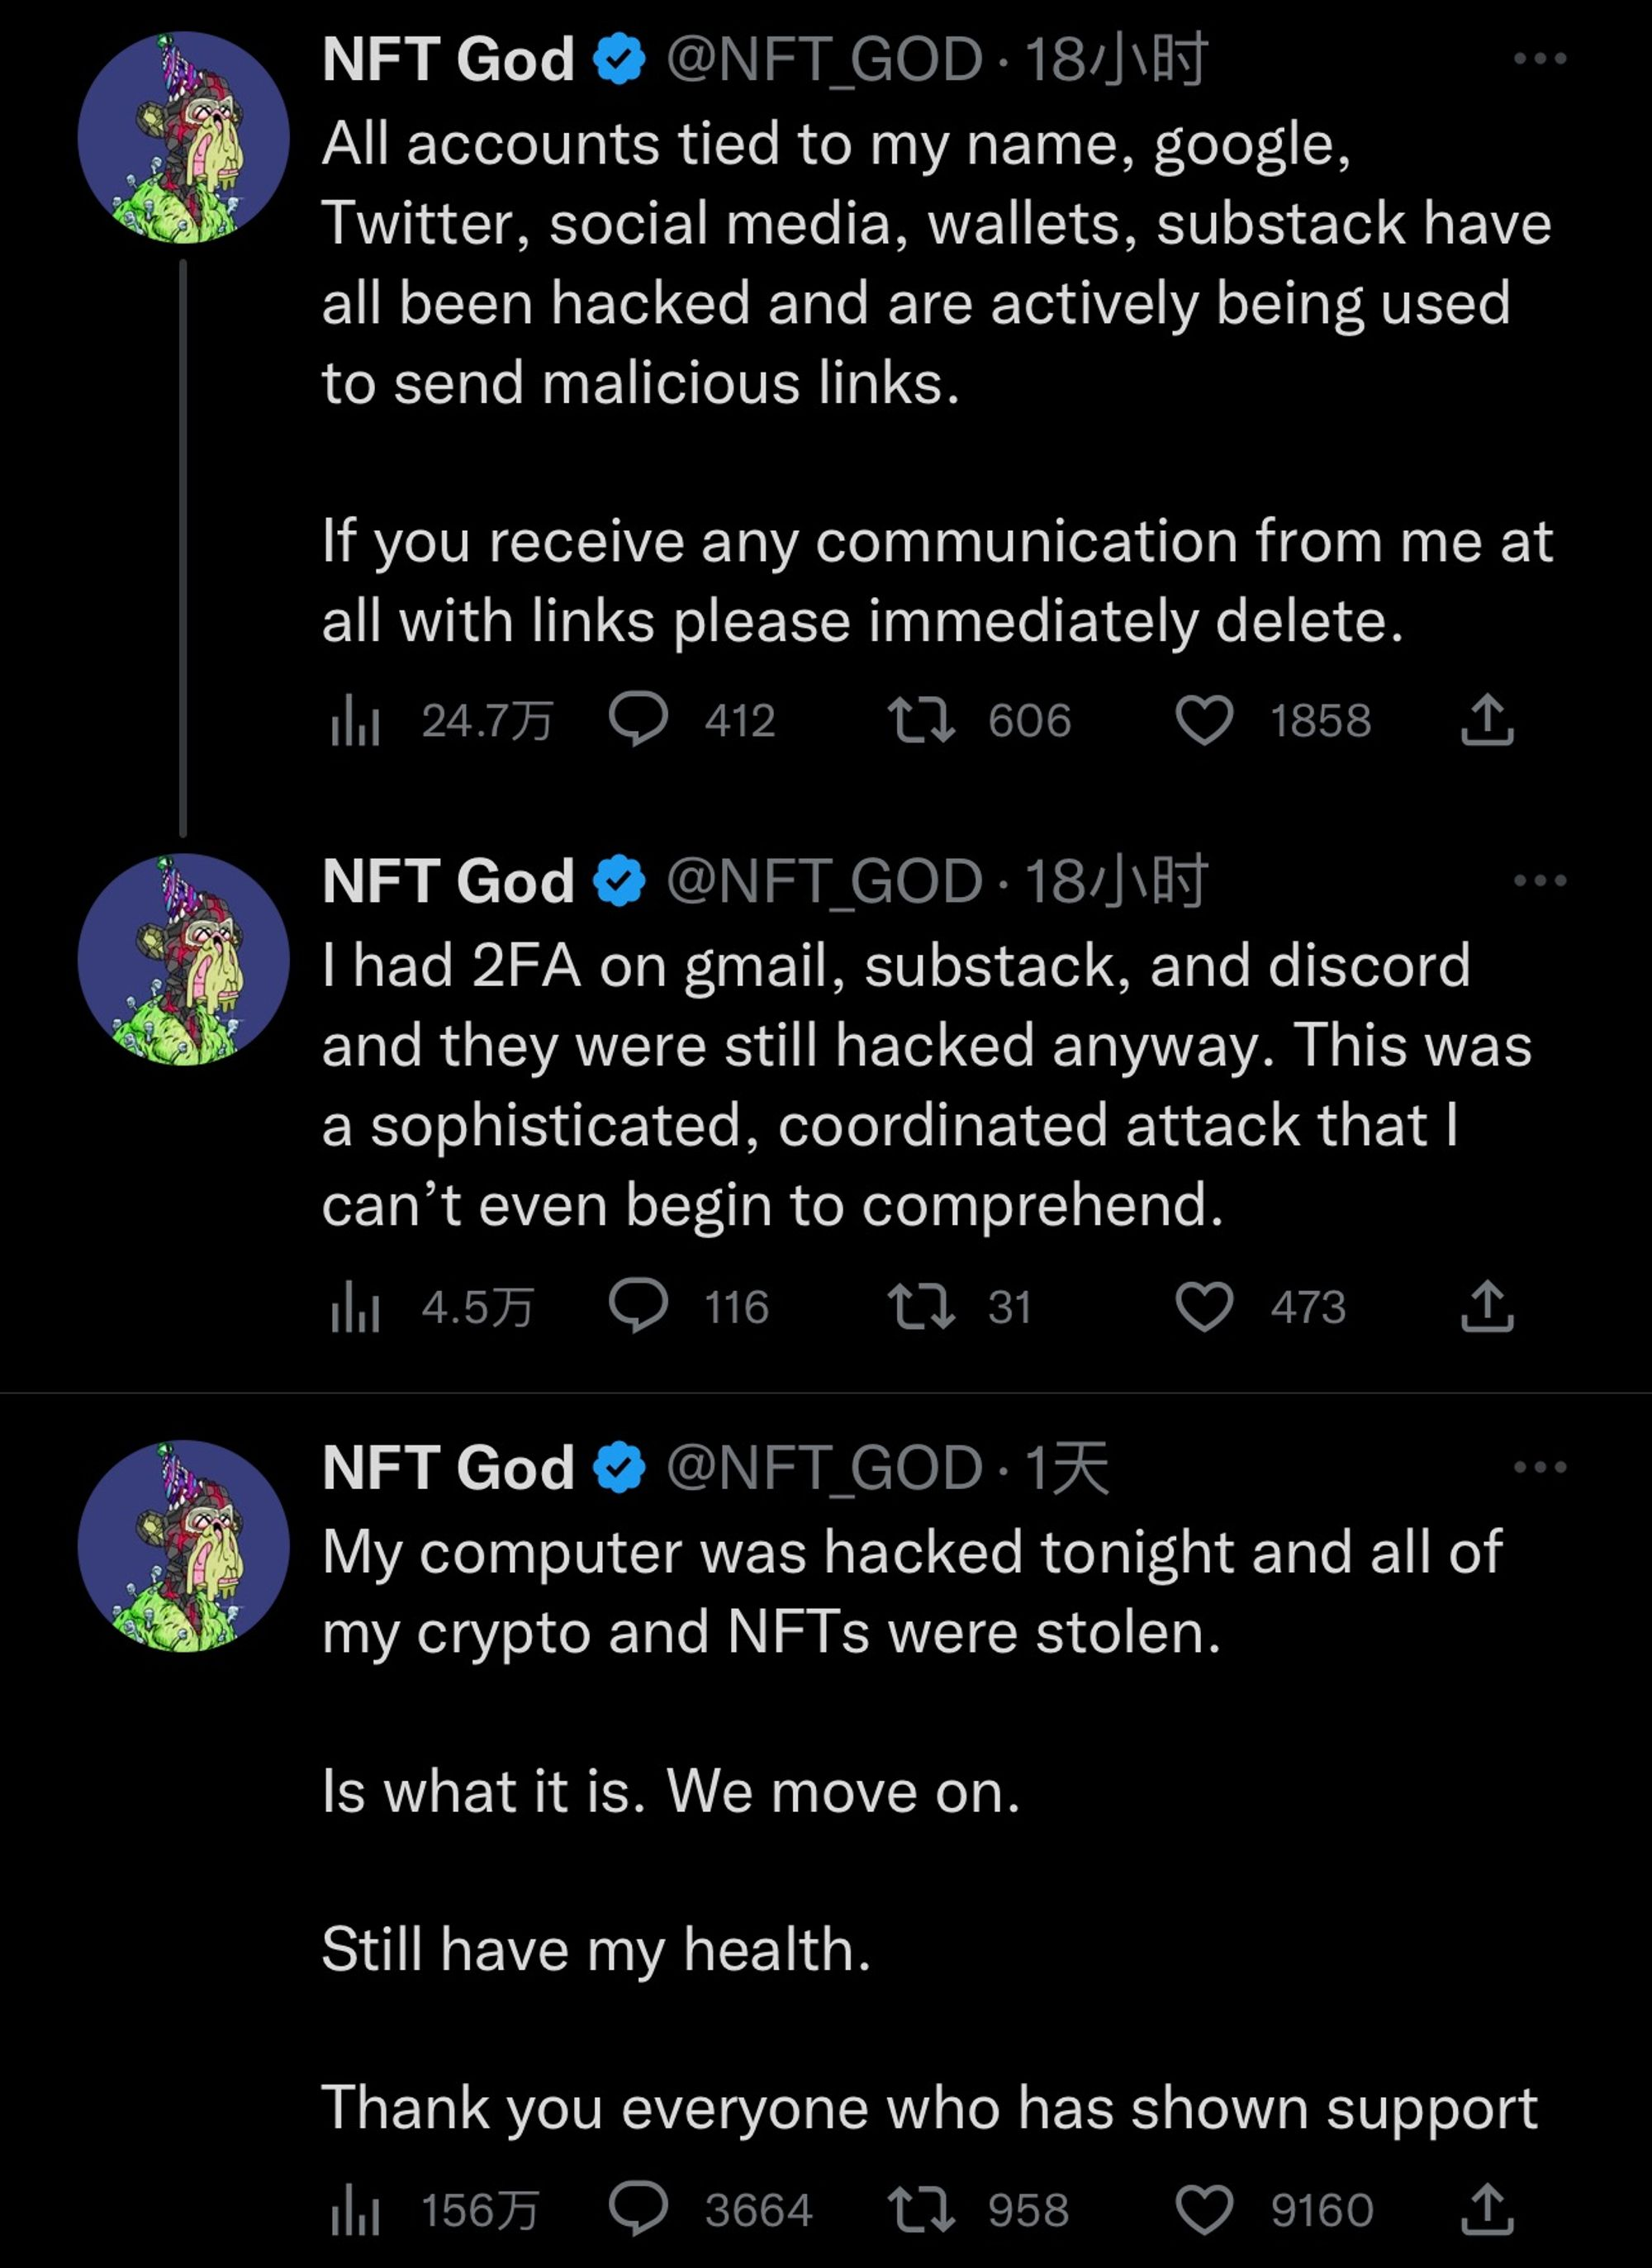The height and width of the screenshot is (2268, 1652).
Task: Open the 3664 replies on bottom tweet
Action: 639,2210
